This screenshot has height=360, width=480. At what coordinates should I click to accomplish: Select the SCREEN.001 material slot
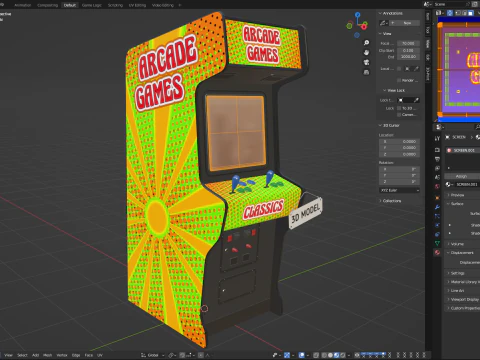(x=463, y=150)
